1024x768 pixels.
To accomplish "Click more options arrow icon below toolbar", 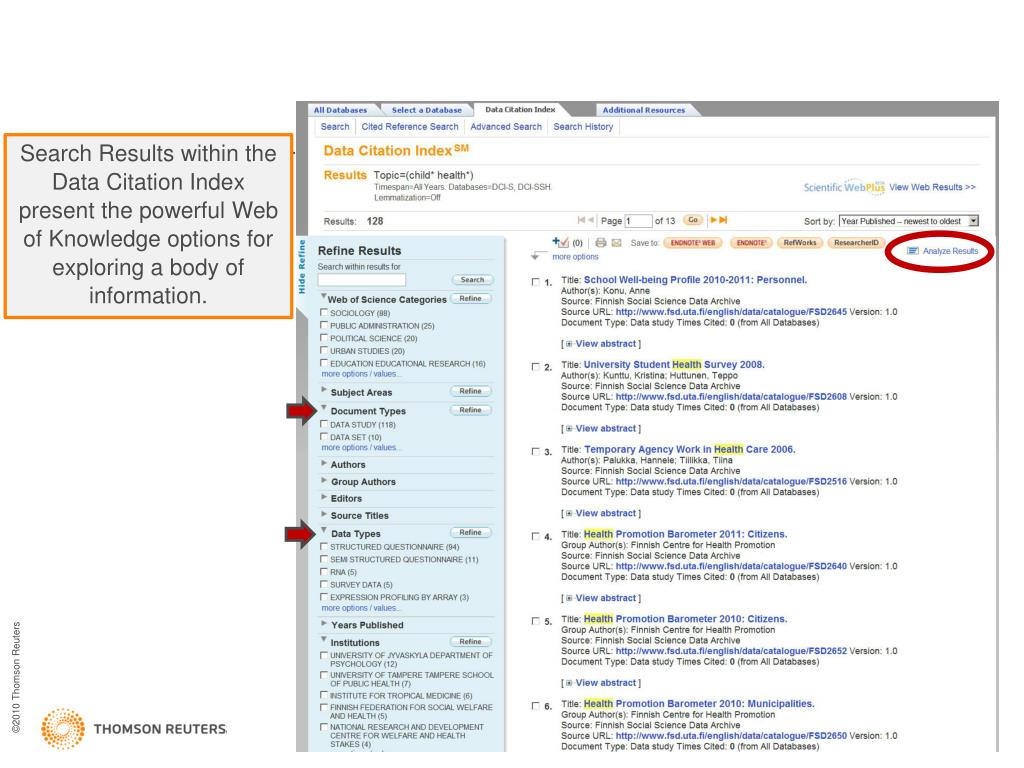I will tap(538, 255).
